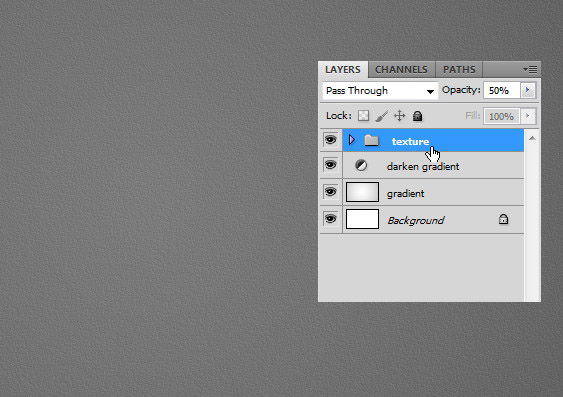Click the darken gradient adjustment layer icon
The image size is (563, 397).
pos(361,165)
